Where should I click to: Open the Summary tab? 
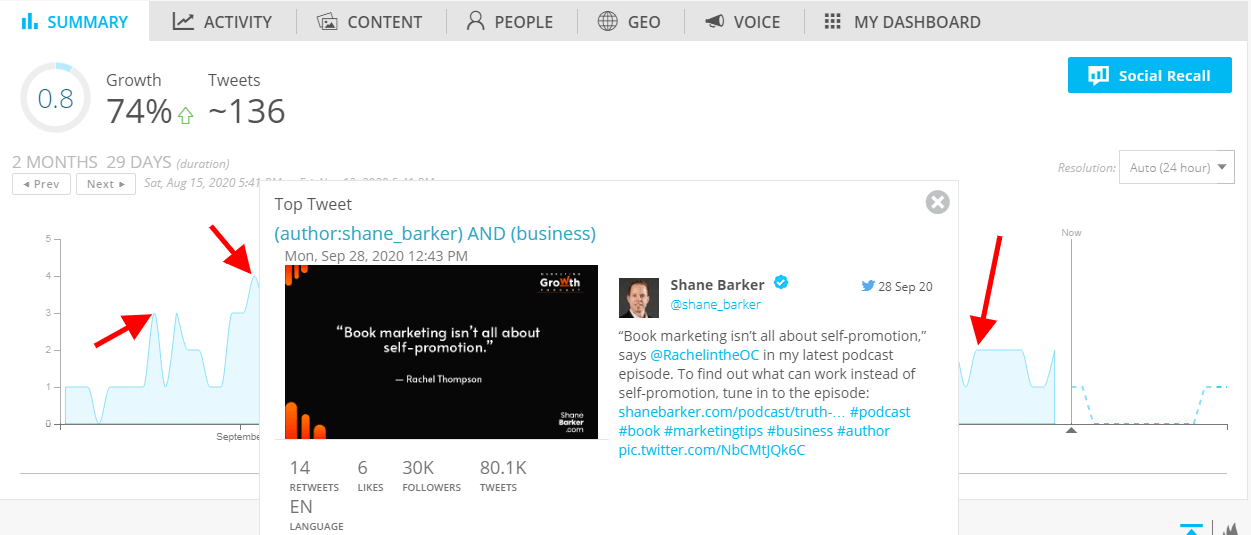[x=75, y=21]
